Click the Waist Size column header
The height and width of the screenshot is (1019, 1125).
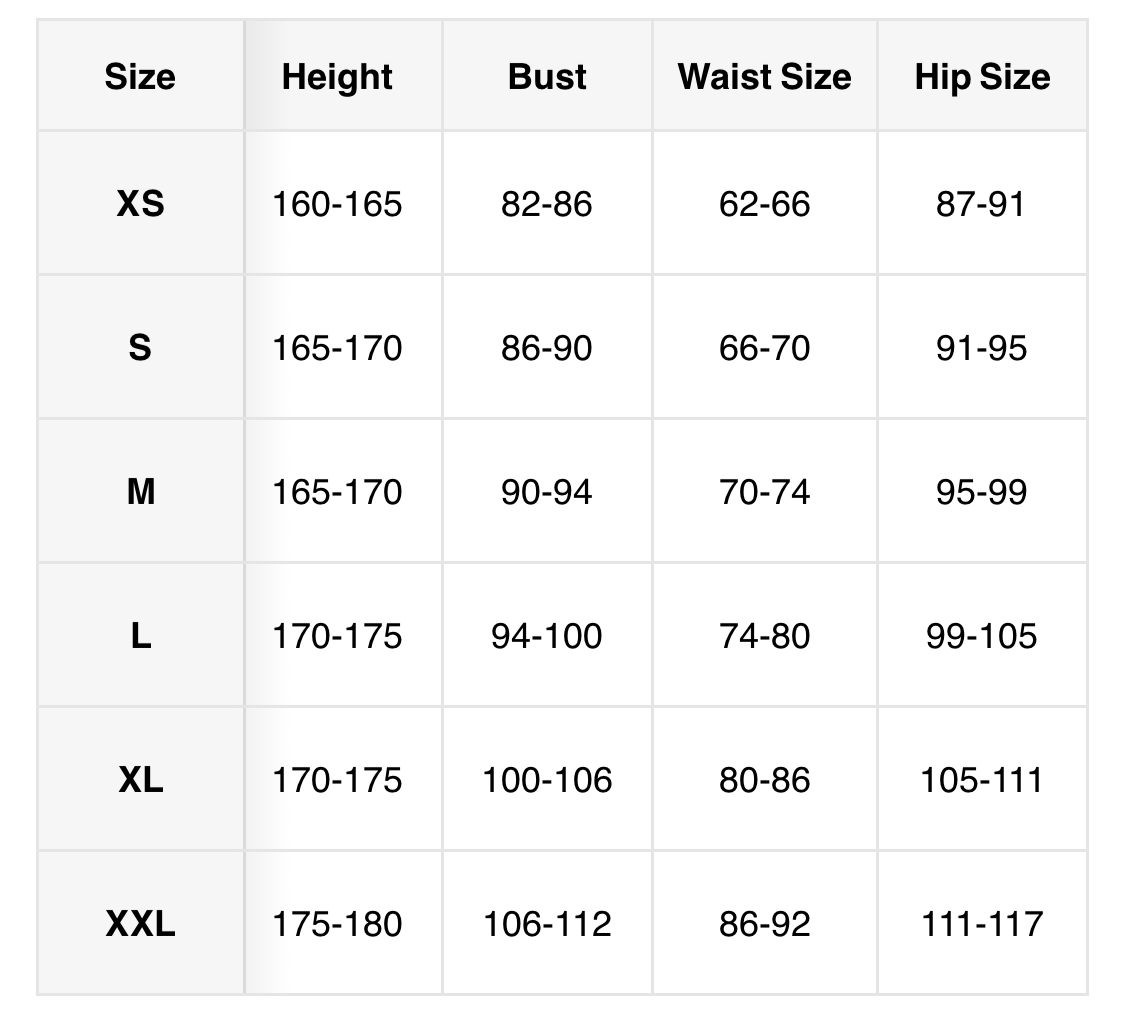764,77
